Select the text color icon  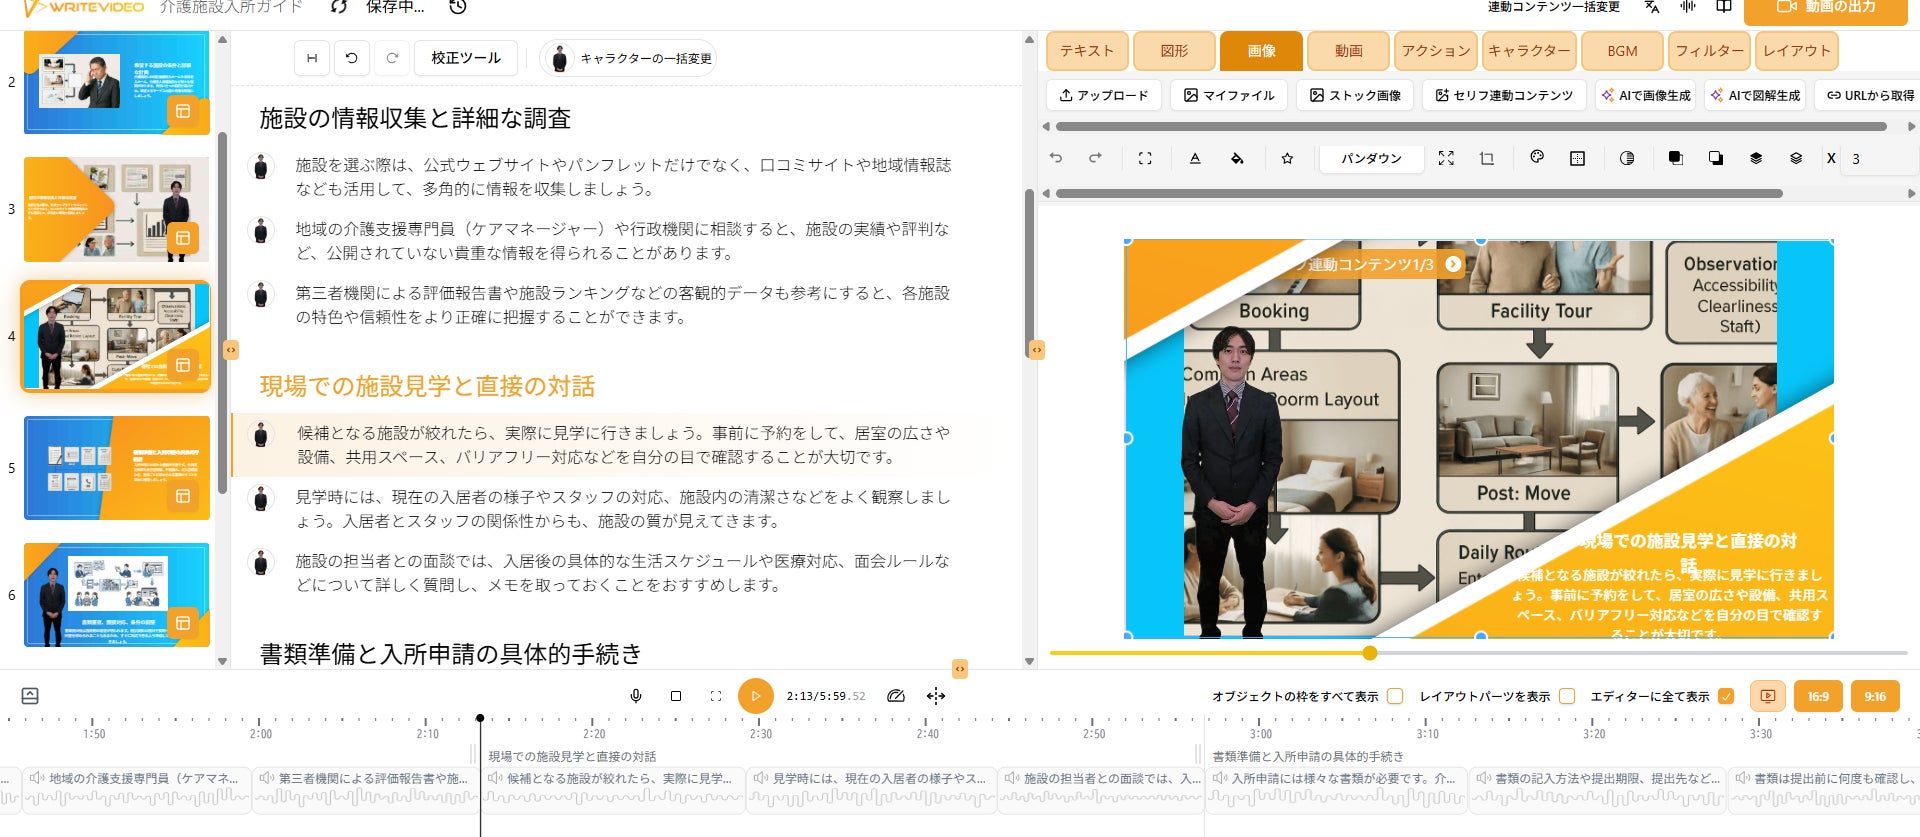(x=1195, y=158)
